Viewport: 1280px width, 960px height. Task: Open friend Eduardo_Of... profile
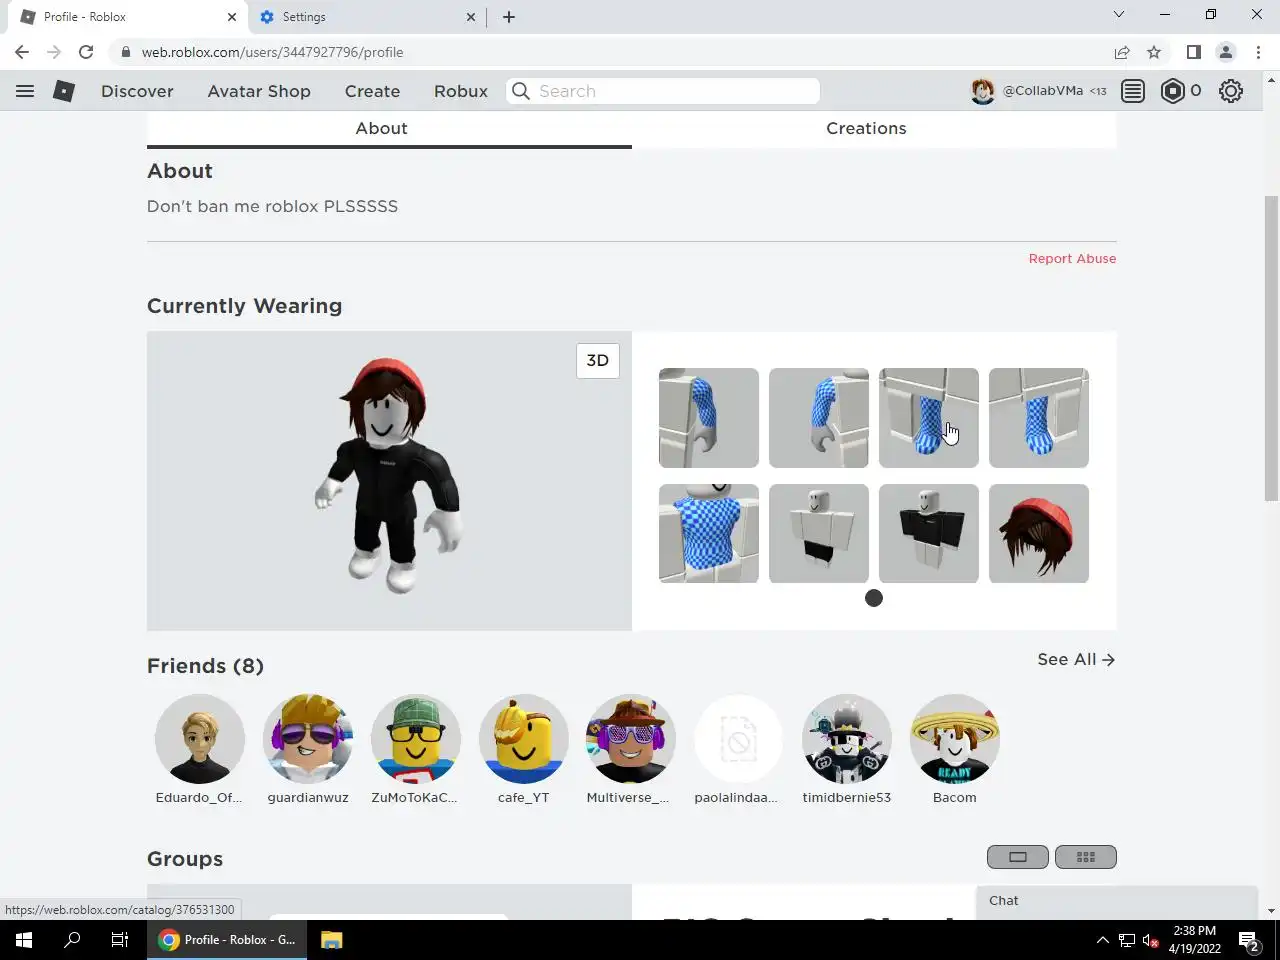[x=200, y=739]
